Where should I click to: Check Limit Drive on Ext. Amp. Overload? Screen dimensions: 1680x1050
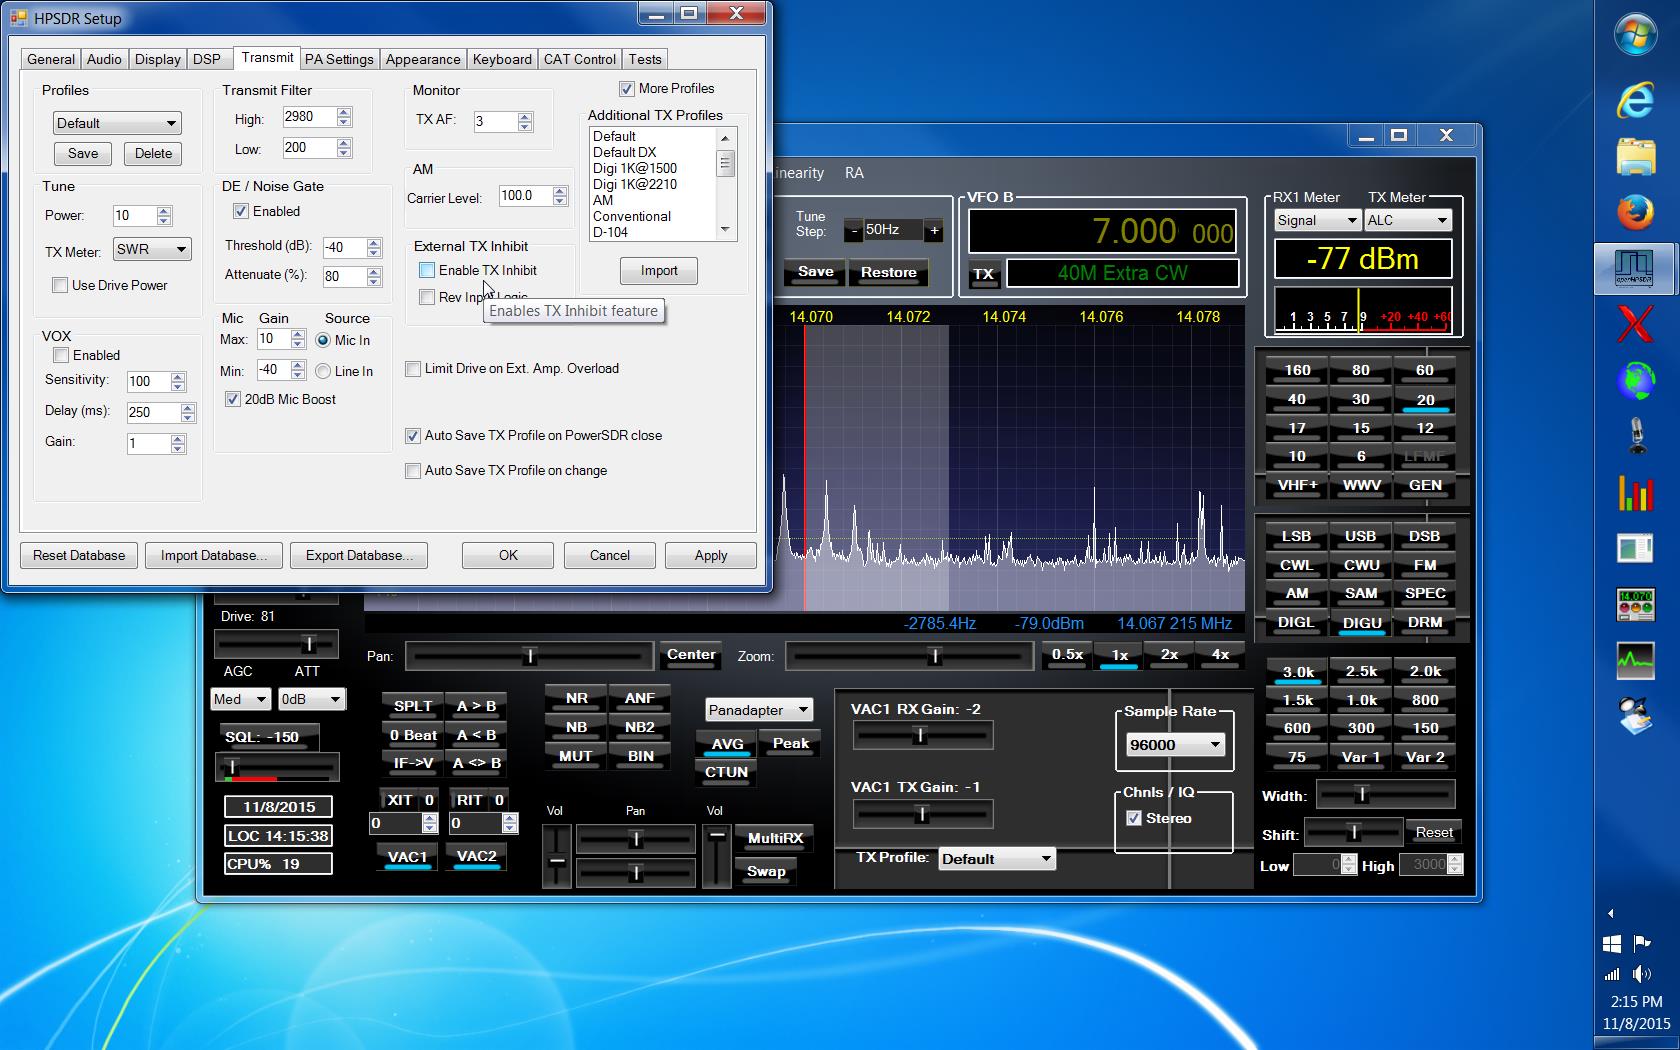[413, 368]
